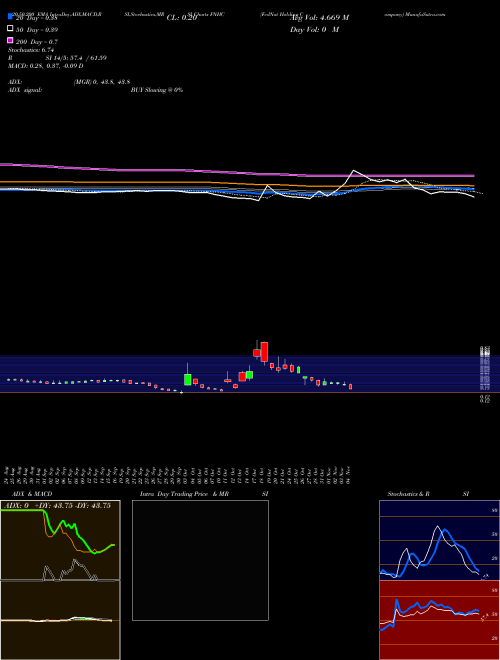Click the blue 20 Day EMA legend swatch
The height and width of the screenshot is (660, 500).
pyautogui.click(x=10, y=17)
